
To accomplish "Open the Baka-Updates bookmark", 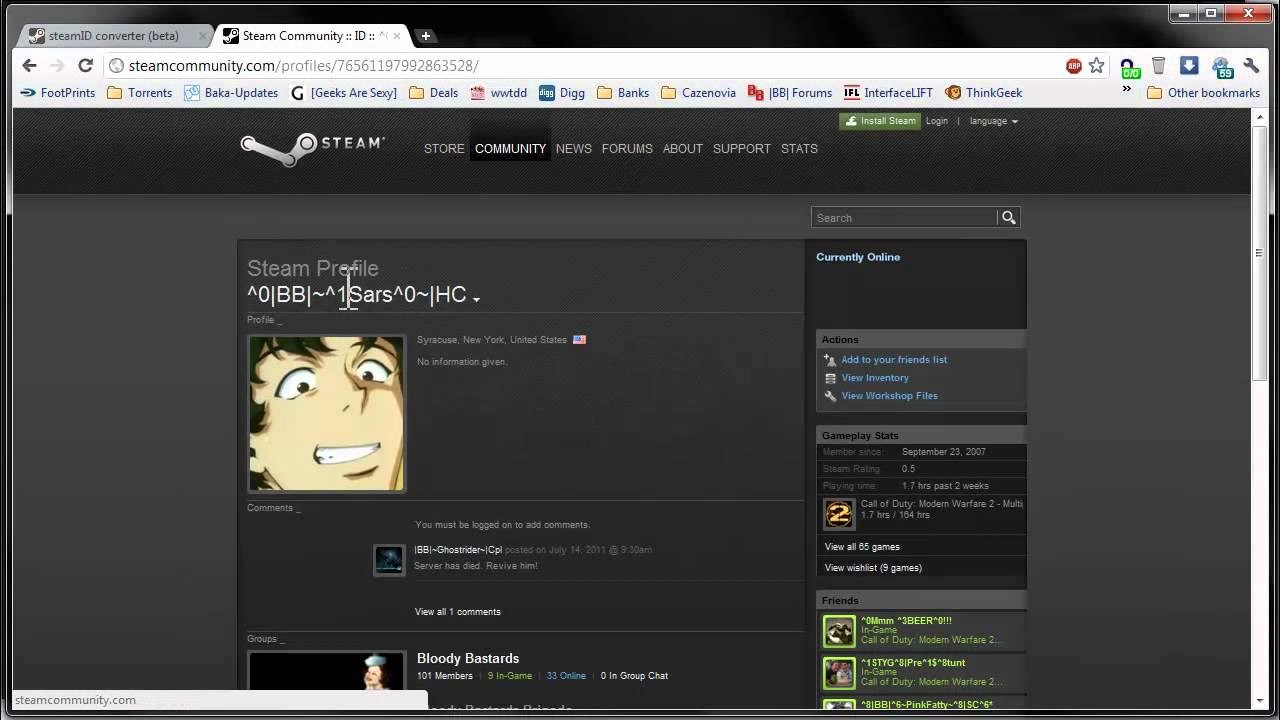I will click(231, 93).
